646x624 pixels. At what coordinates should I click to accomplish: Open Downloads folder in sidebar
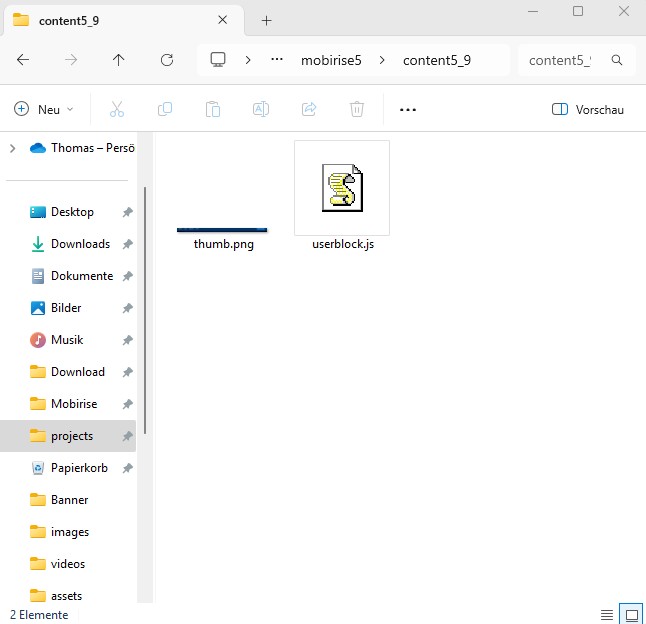pyautogui.click(x=80, y=244)
